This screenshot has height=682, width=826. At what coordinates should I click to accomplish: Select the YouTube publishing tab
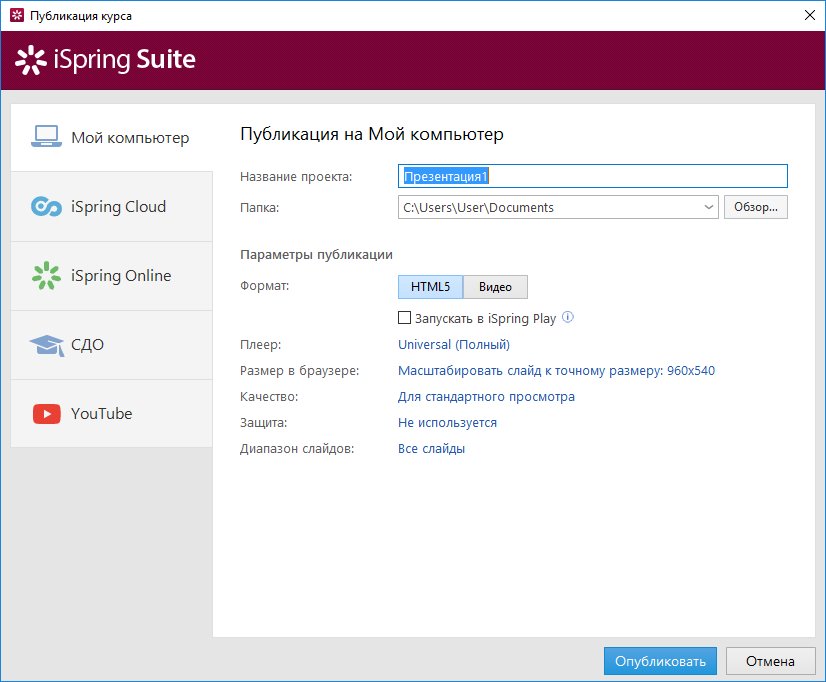112,413
